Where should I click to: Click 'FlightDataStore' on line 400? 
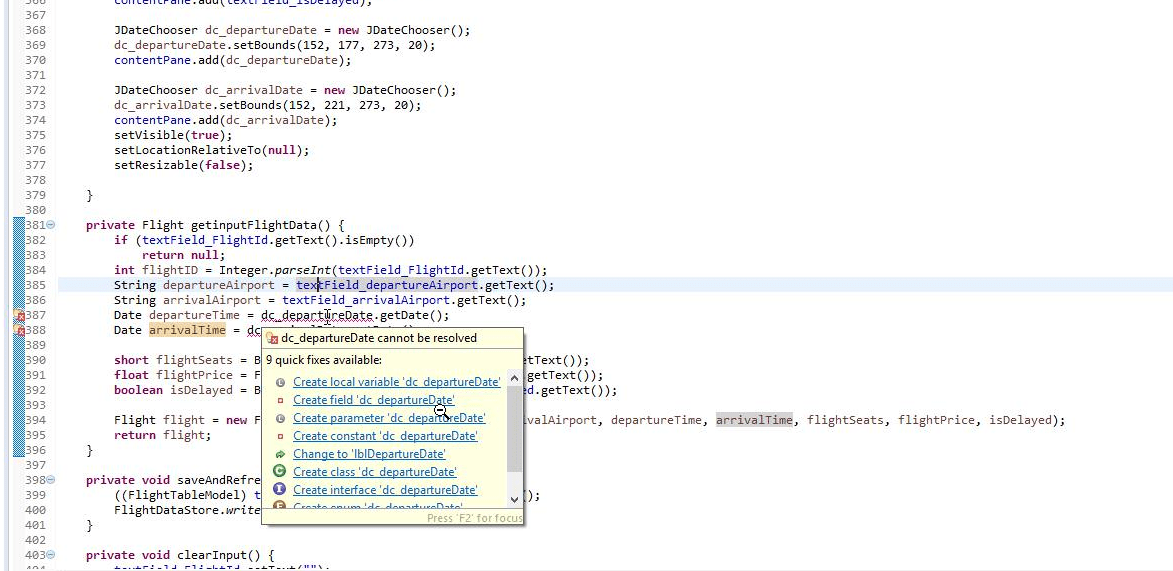[166, 510]
